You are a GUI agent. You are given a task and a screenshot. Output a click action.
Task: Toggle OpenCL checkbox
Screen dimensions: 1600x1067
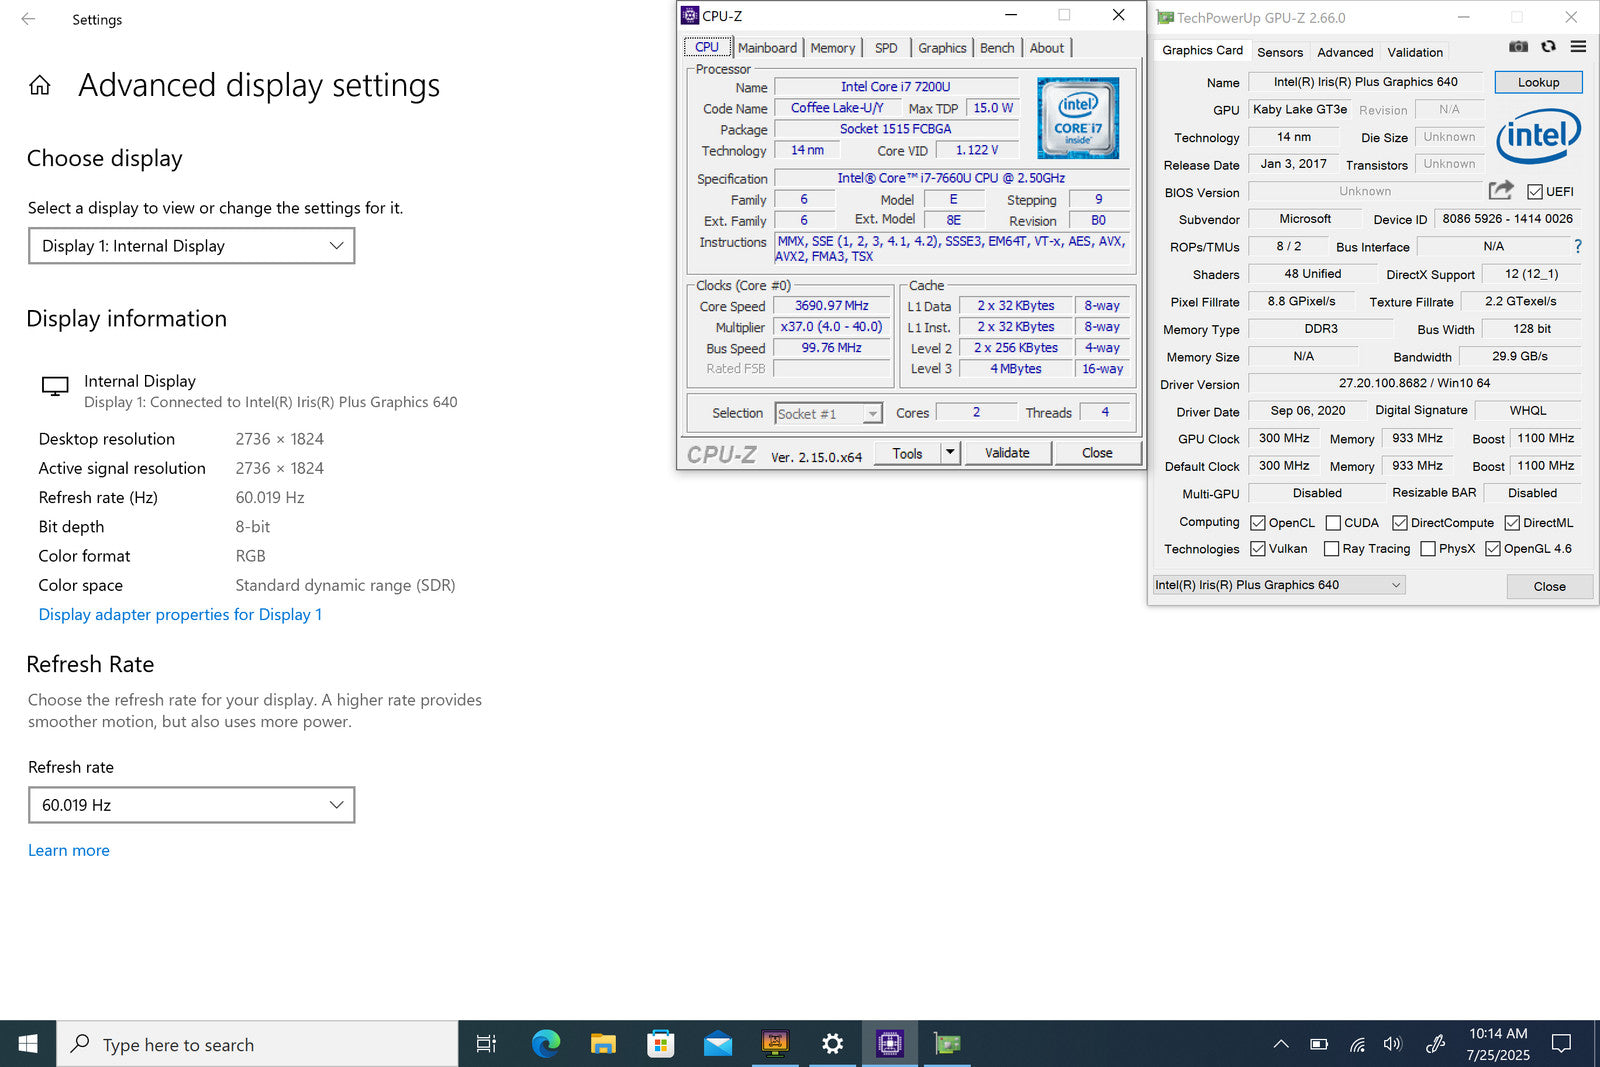click(x=1258, y=523)
